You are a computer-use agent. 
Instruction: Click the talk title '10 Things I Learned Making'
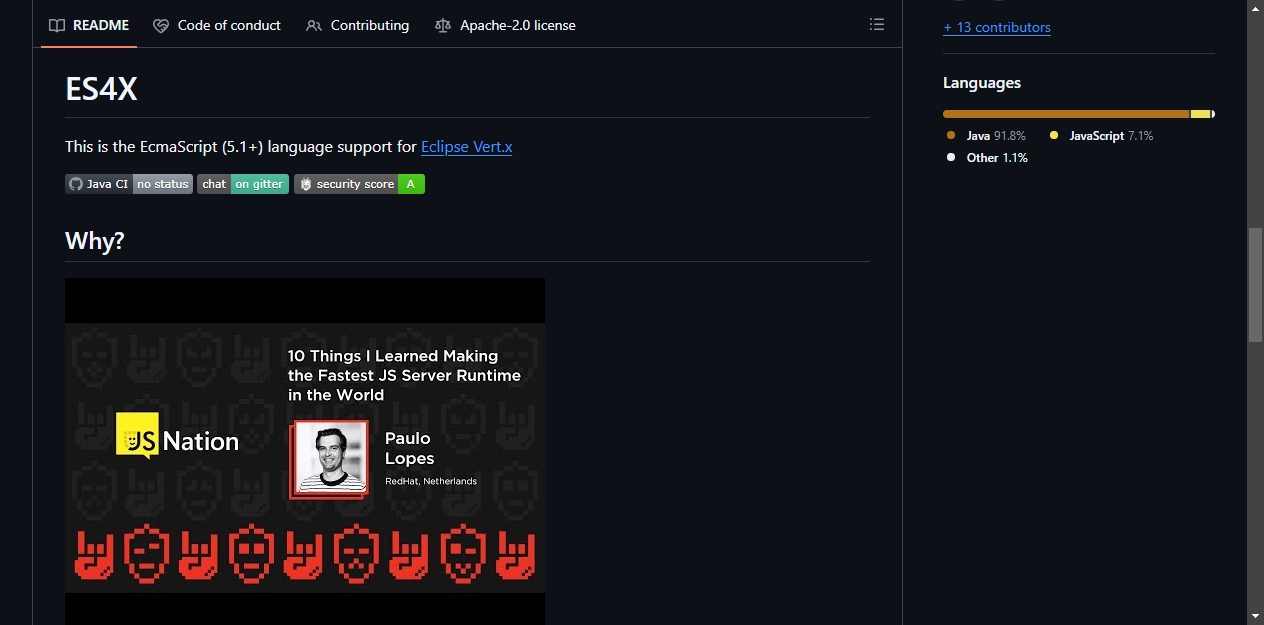coord(393,355)
